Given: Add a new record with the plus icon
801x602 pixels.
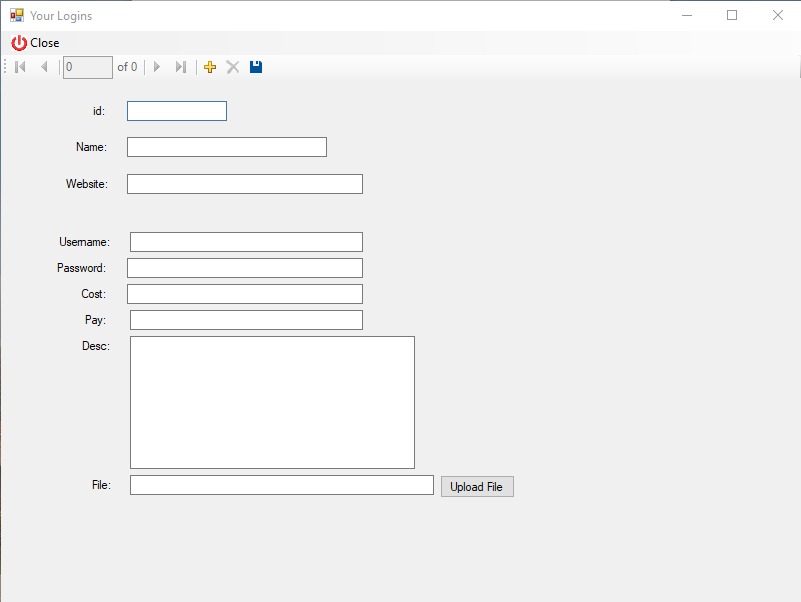Looking at the screenshot, I should (210, 67).
